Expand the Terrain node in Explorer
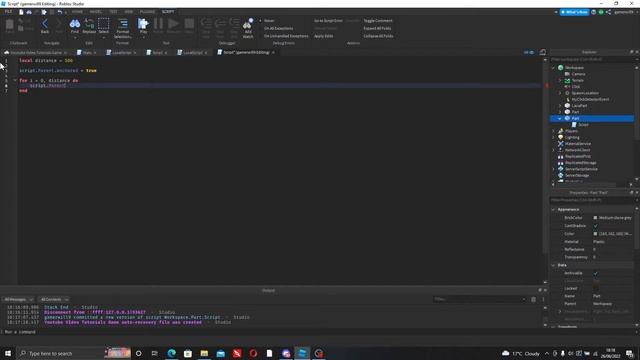Image resolution: width=640 pixels, height=360 pixels. 560,80
